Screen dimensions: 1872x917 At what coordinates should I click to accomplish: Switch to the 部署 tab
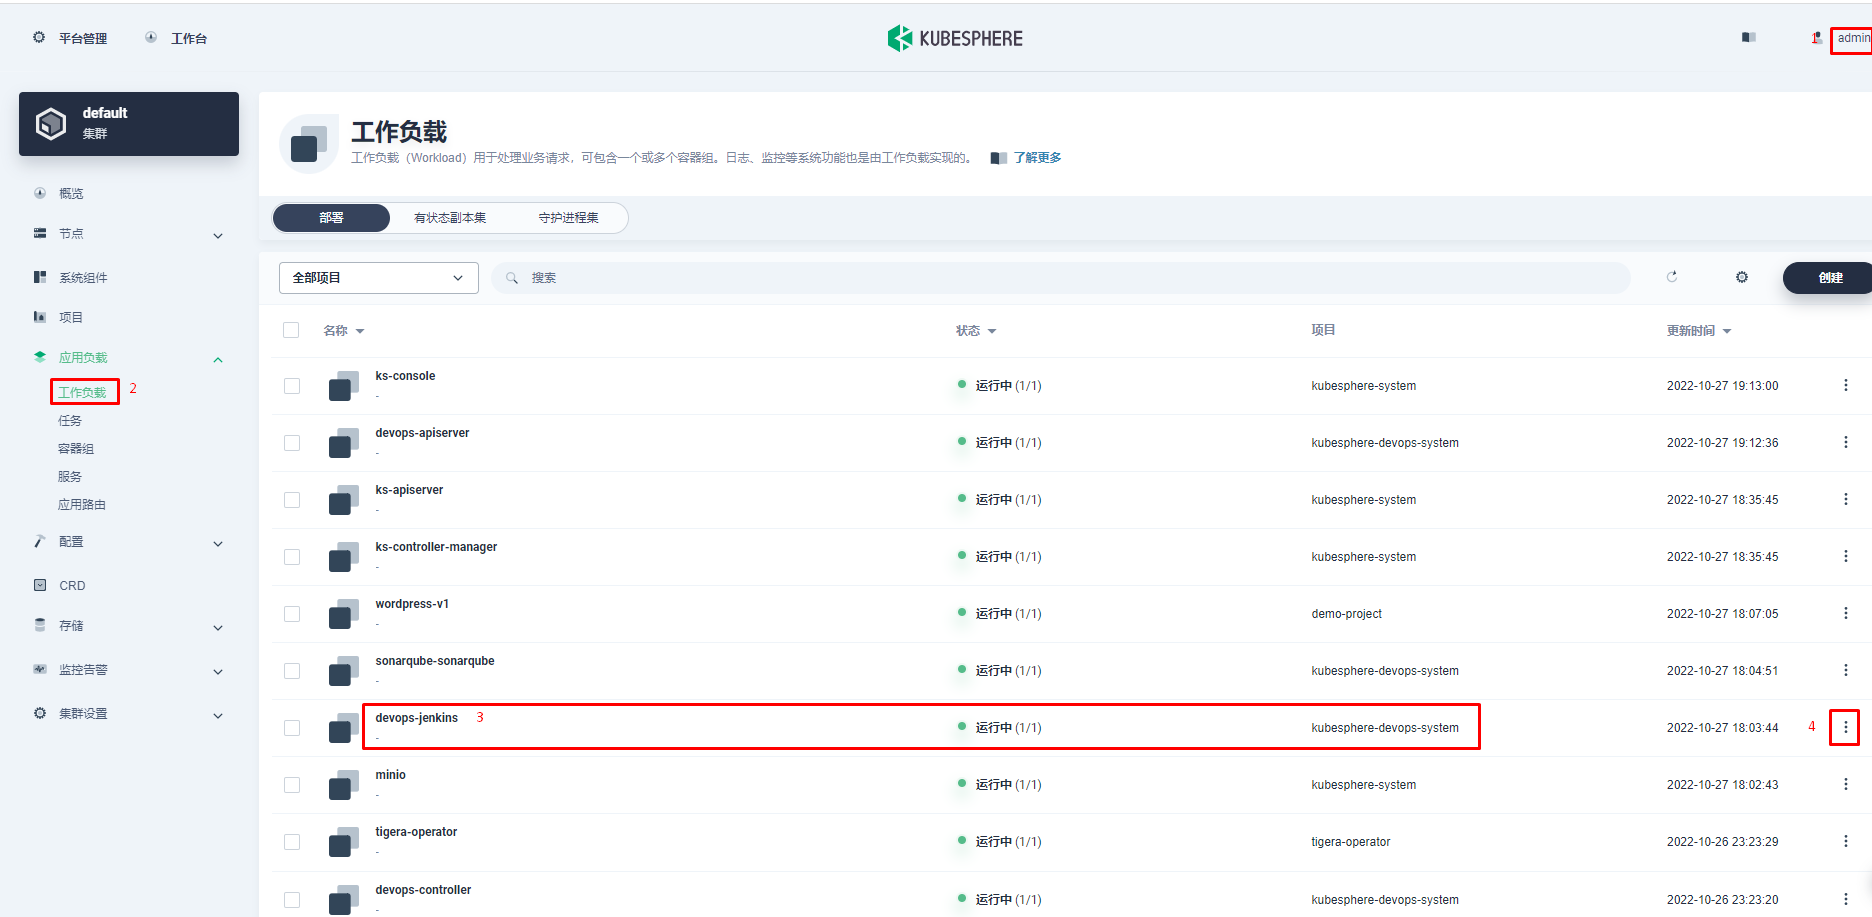pyautogui.click(x=331, y=218)
